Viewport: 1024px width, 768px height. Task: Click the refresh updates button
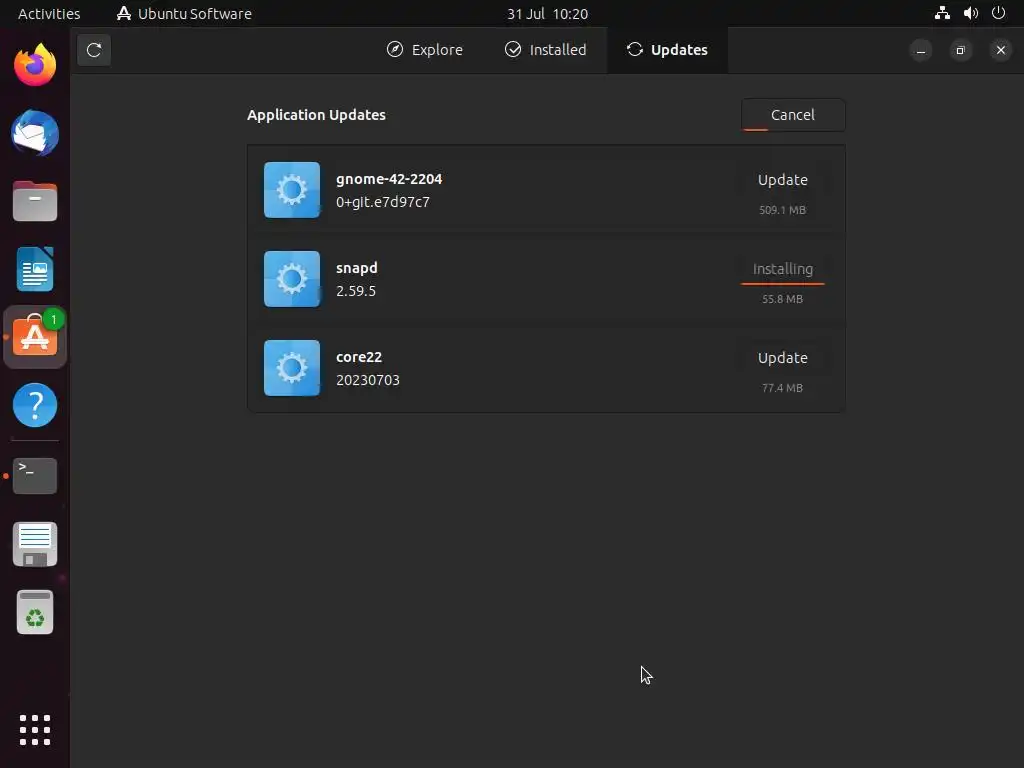tap(94, 50)
